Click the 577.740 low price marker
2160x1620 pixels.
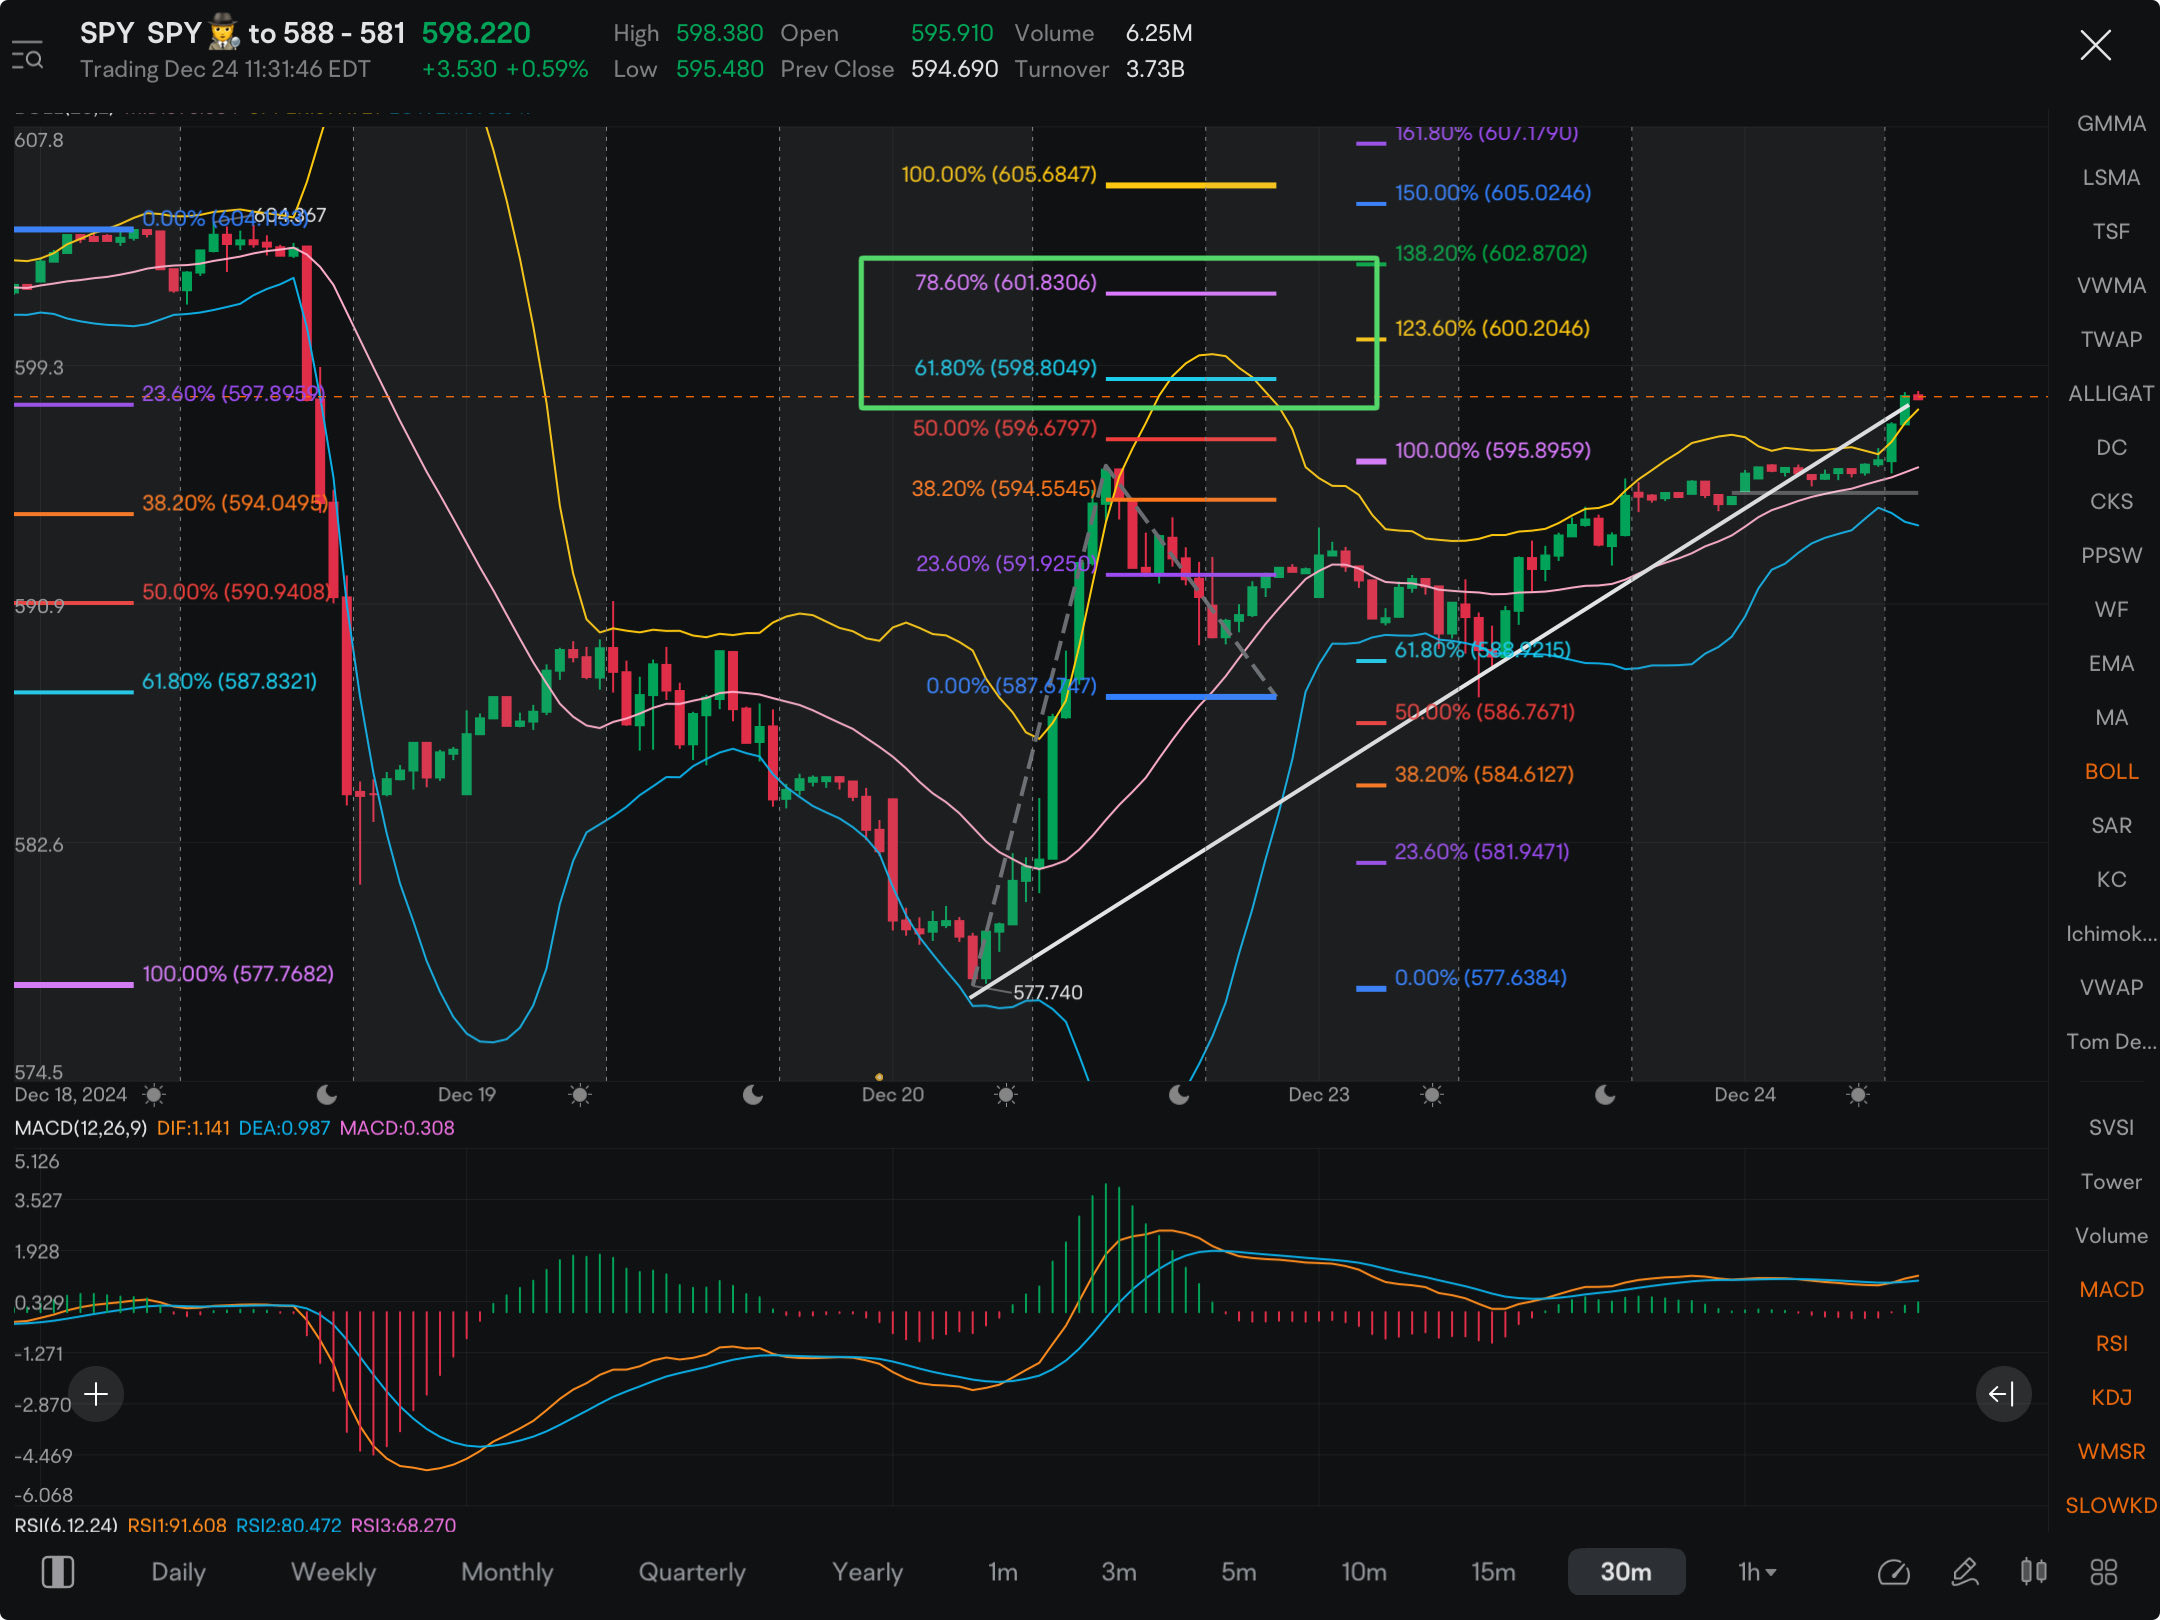point(1047,992)
